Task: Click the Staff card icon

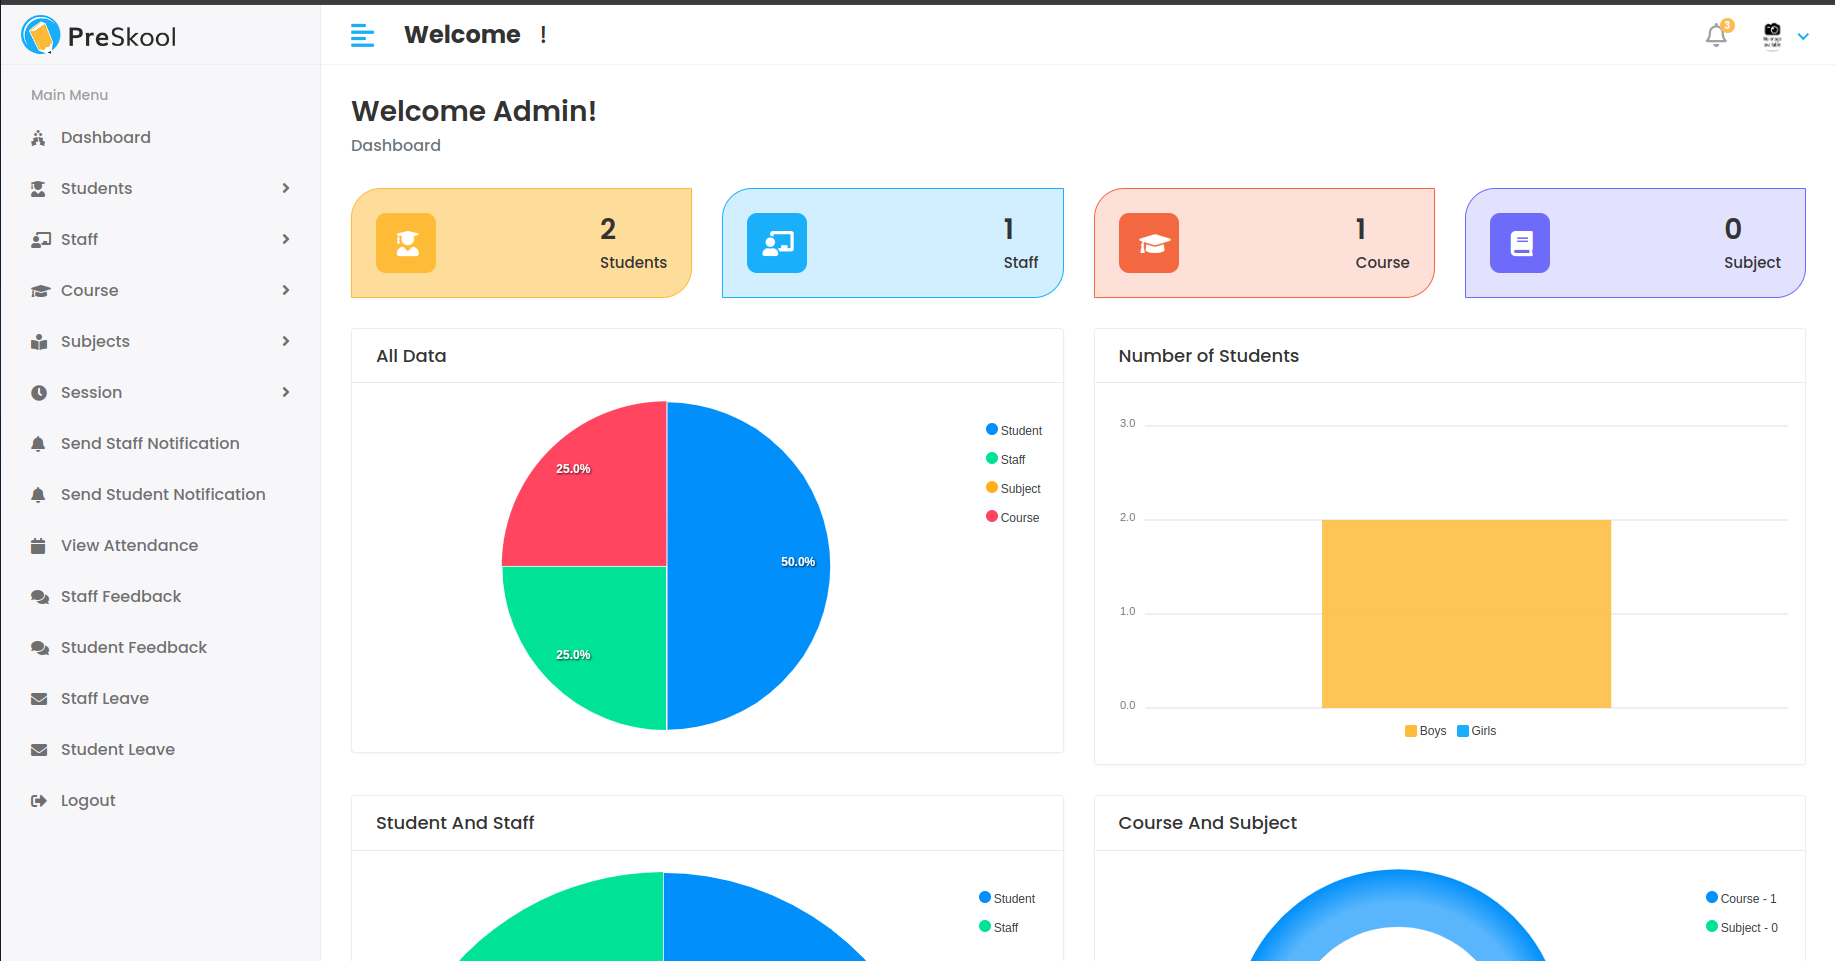Action: point(777,242)
